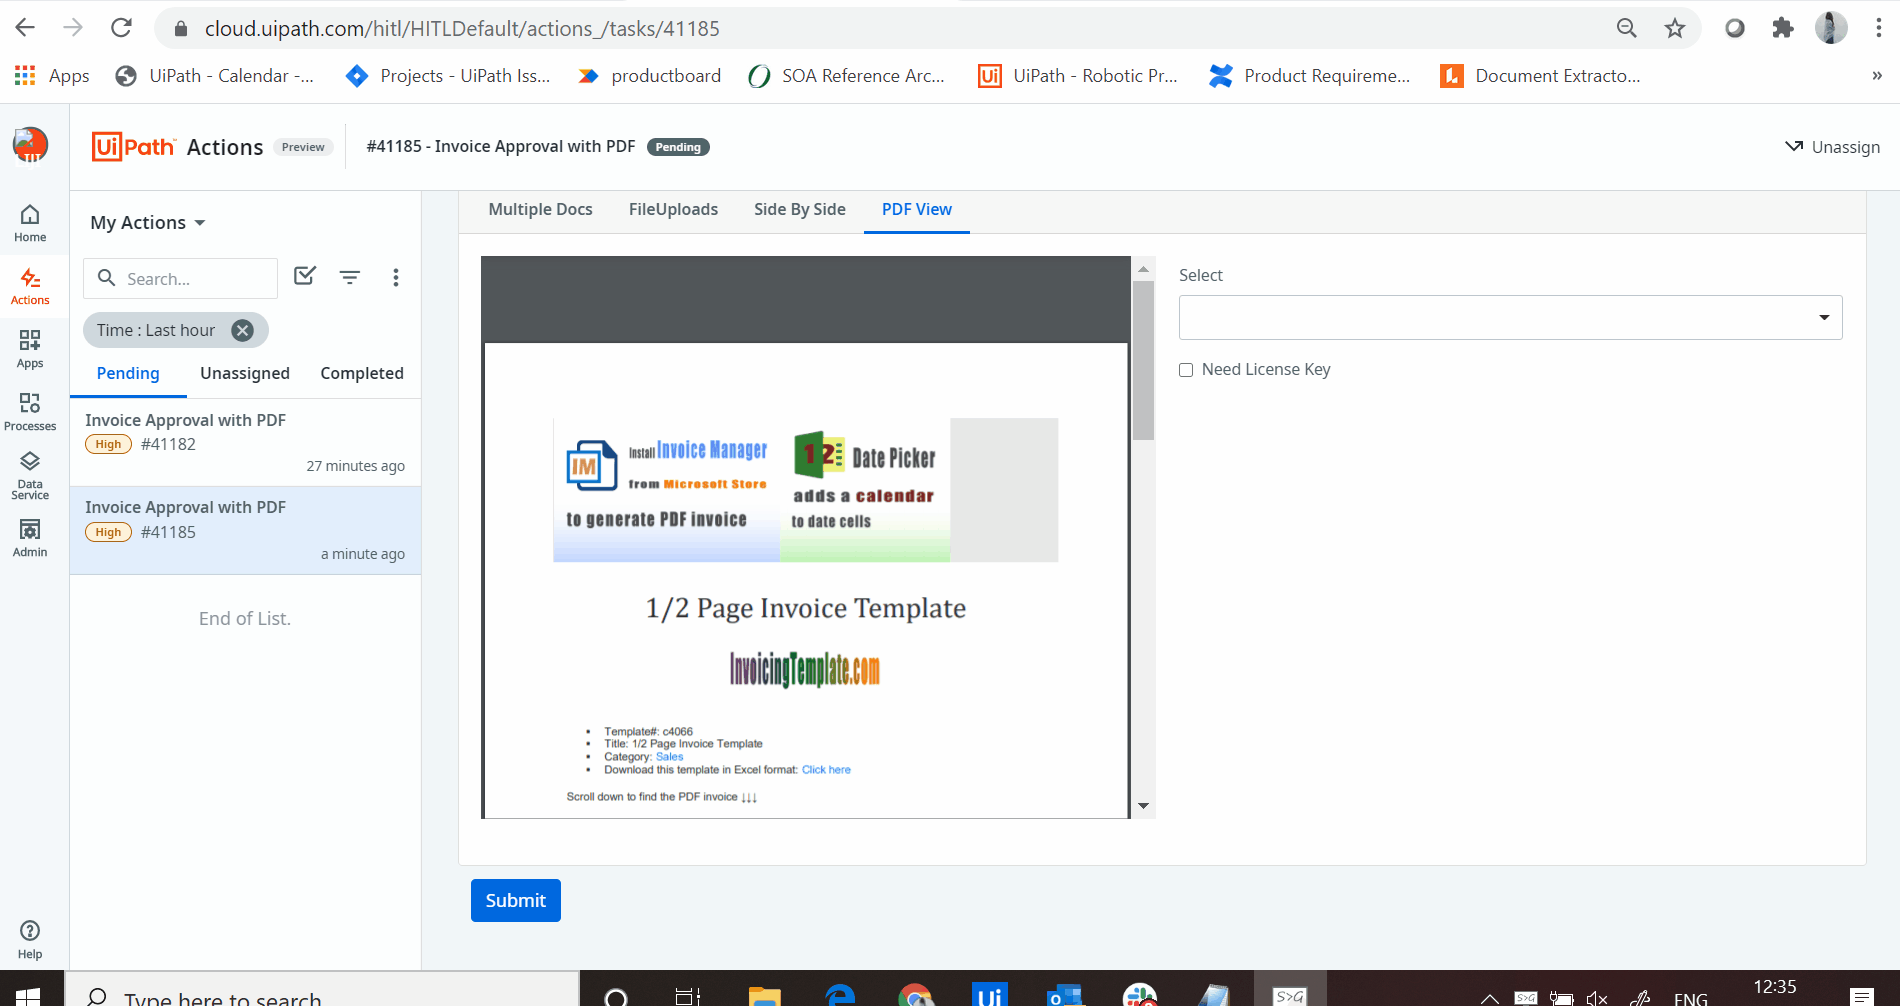Open the Admin section icon
The height and width of the screenshot is (1006, 1900).
pyautogui.click(x=30, y=537)
